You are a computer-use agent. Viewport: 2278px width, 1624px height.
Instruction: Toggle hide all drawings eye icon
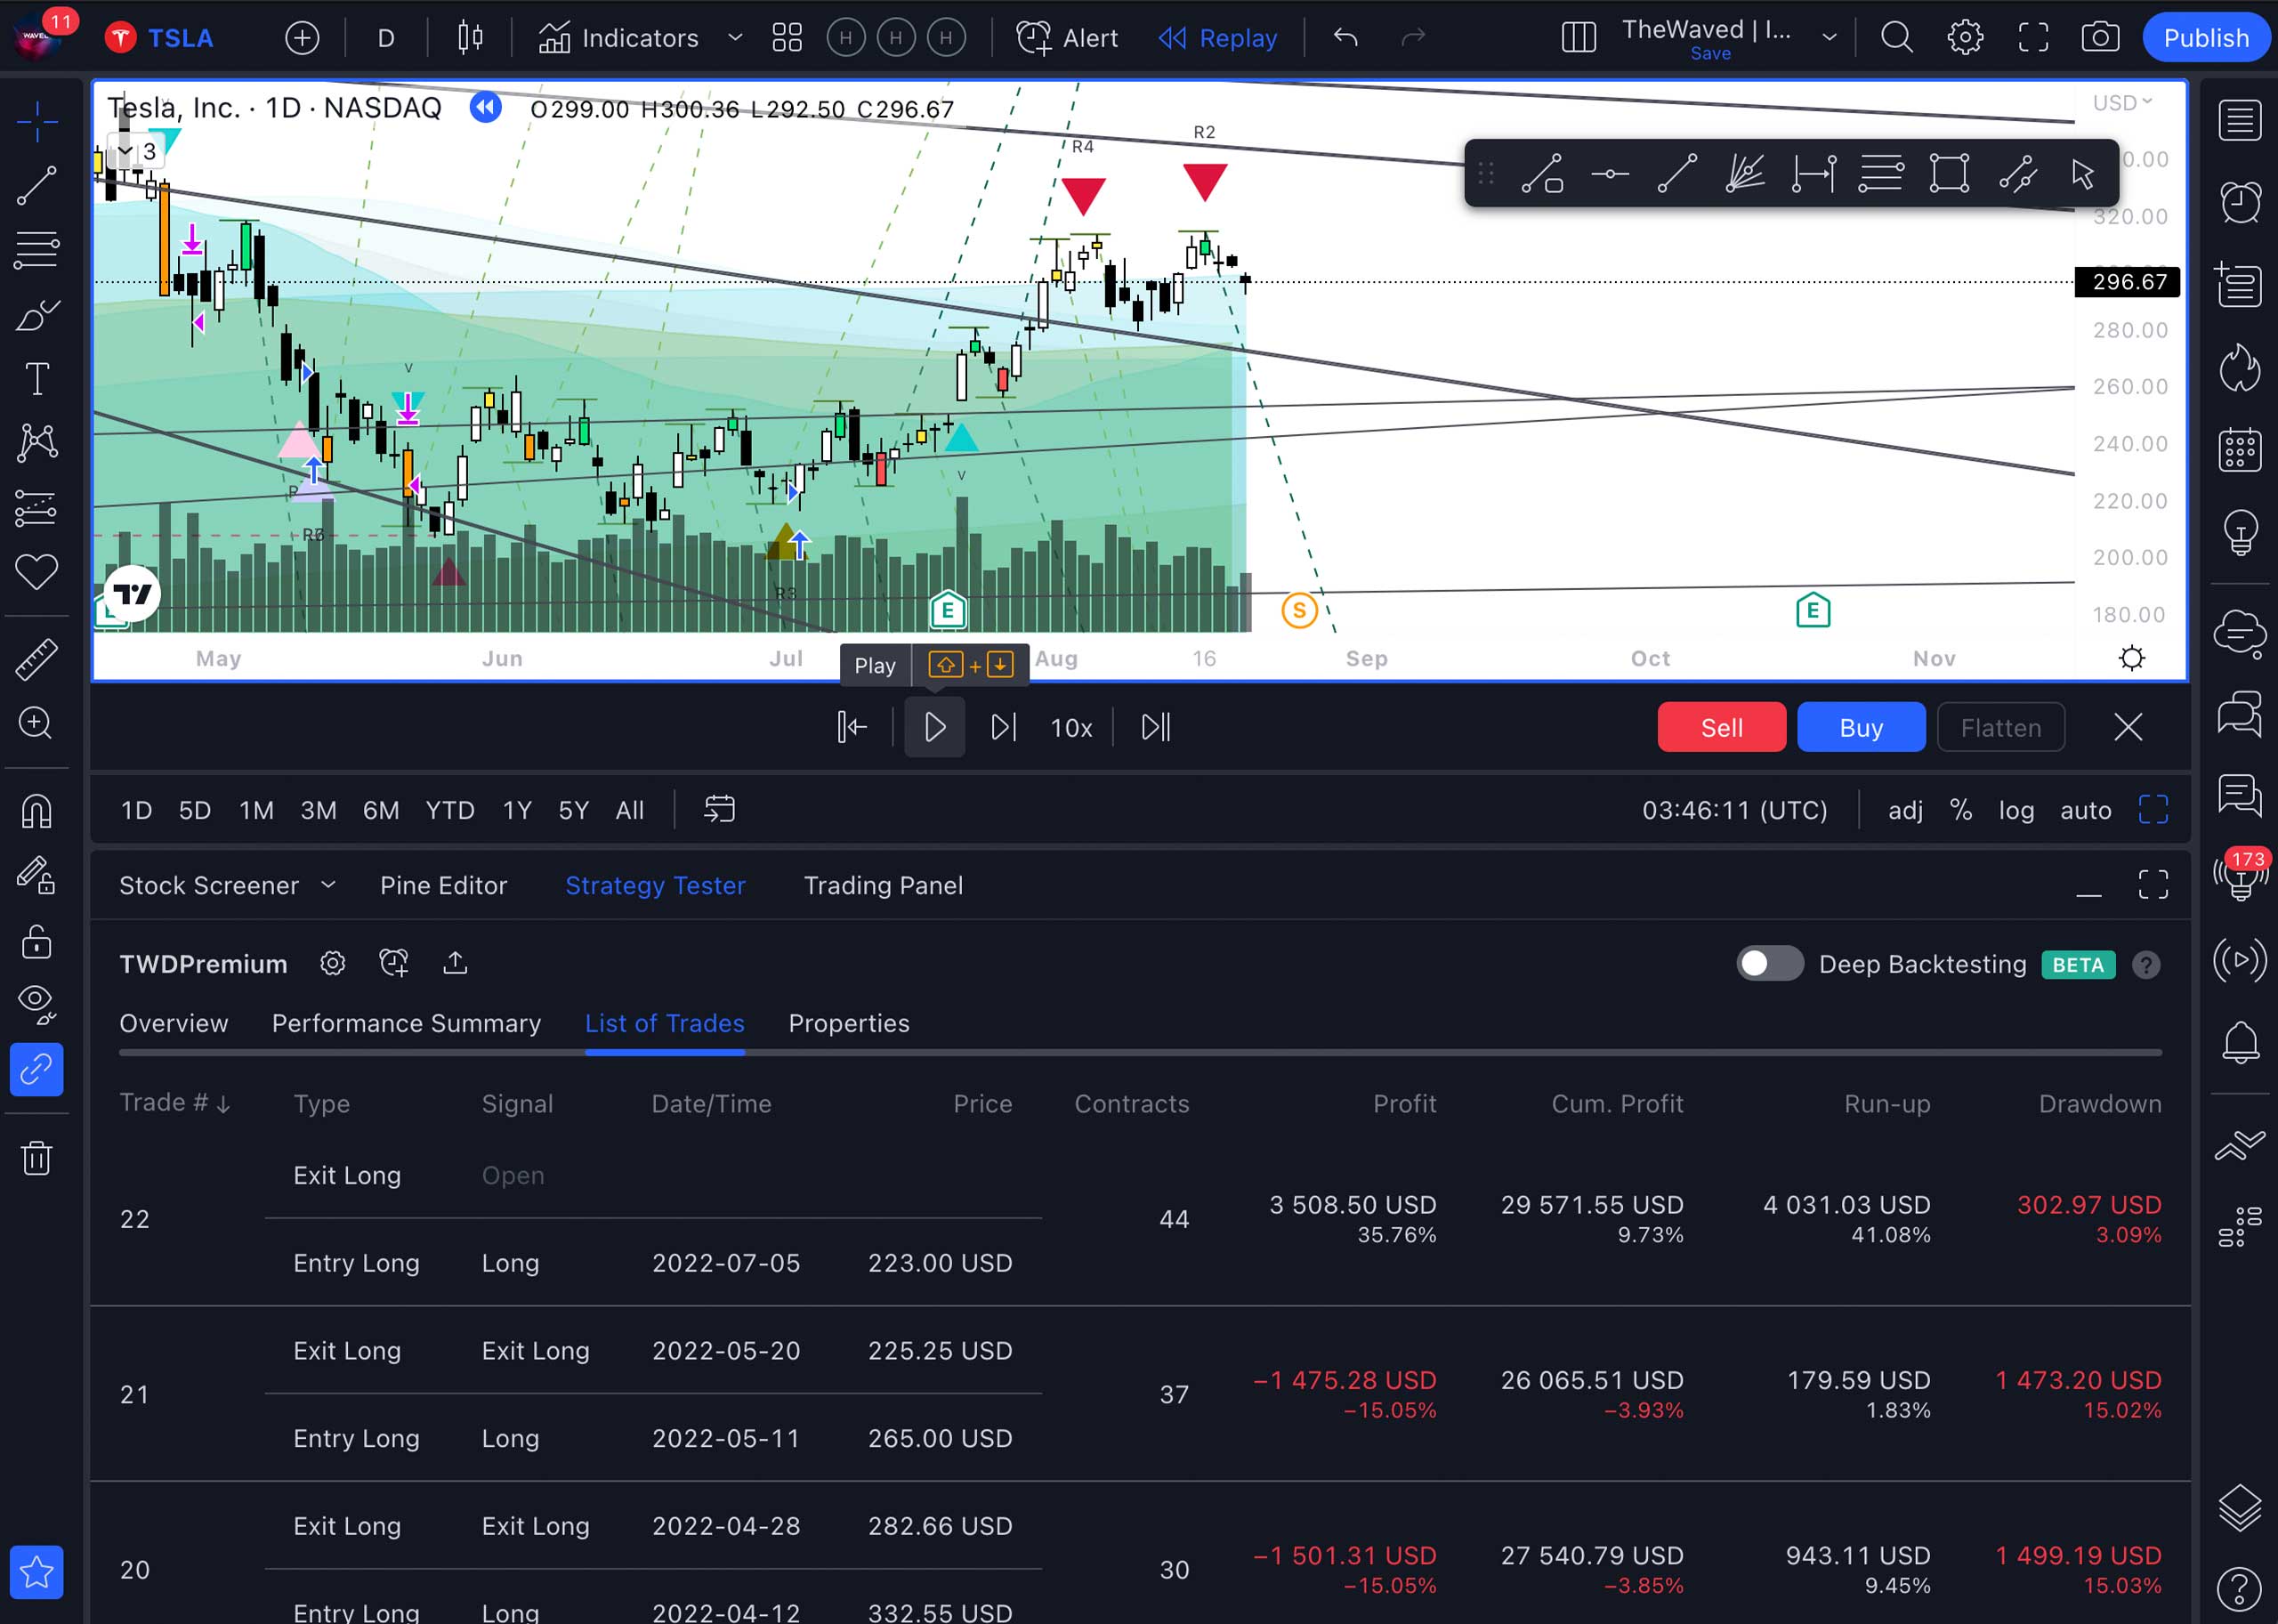pyautogui.click(x=37, y=1003)
